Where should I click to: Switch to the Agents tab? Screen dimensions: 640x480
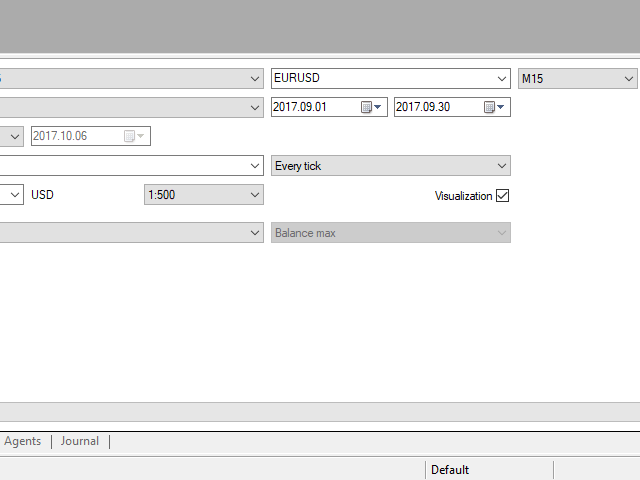point(22,441)
